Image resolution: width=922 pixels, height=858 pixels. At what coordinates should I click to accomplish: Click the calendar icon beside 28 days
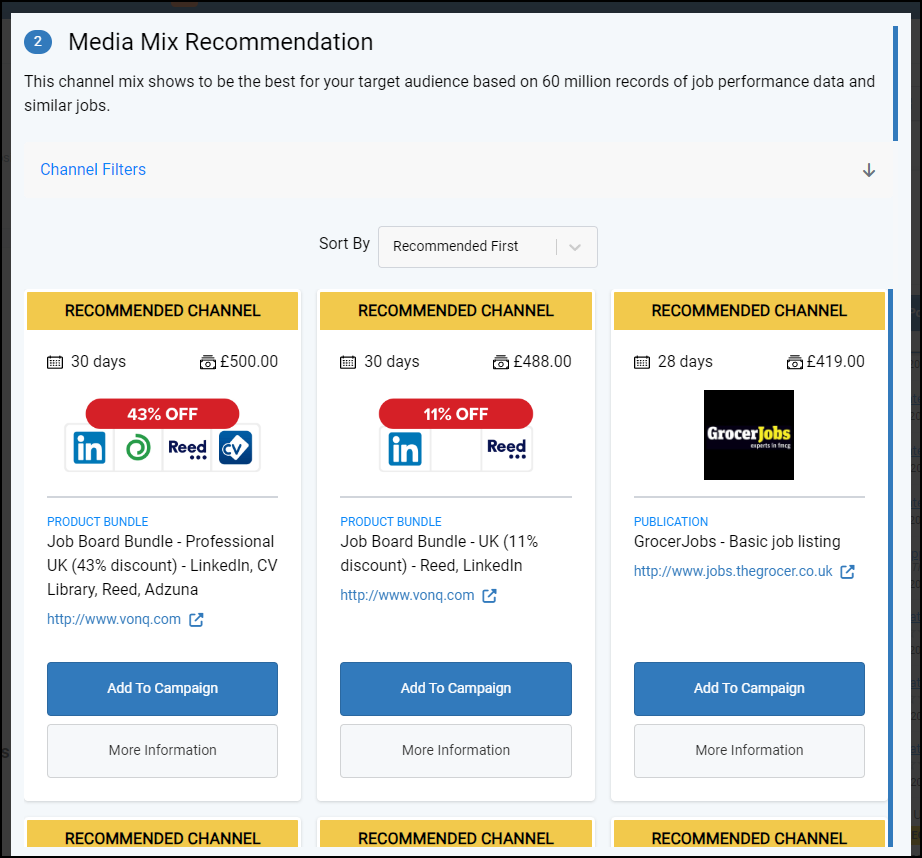click(x=642, y=362)
